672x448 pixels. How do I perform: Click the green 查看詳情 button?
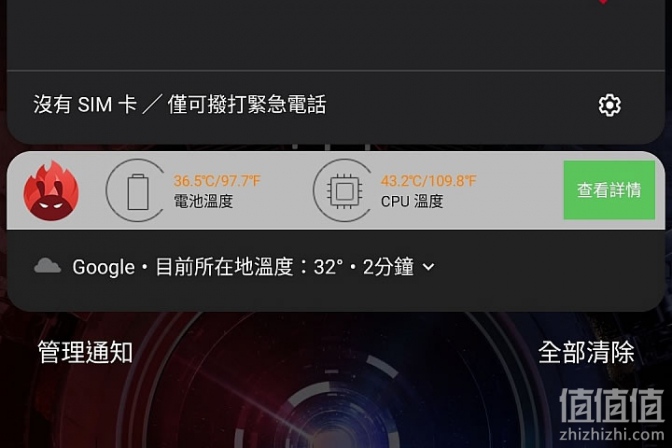pyautogui.click(x=609, y=190)
